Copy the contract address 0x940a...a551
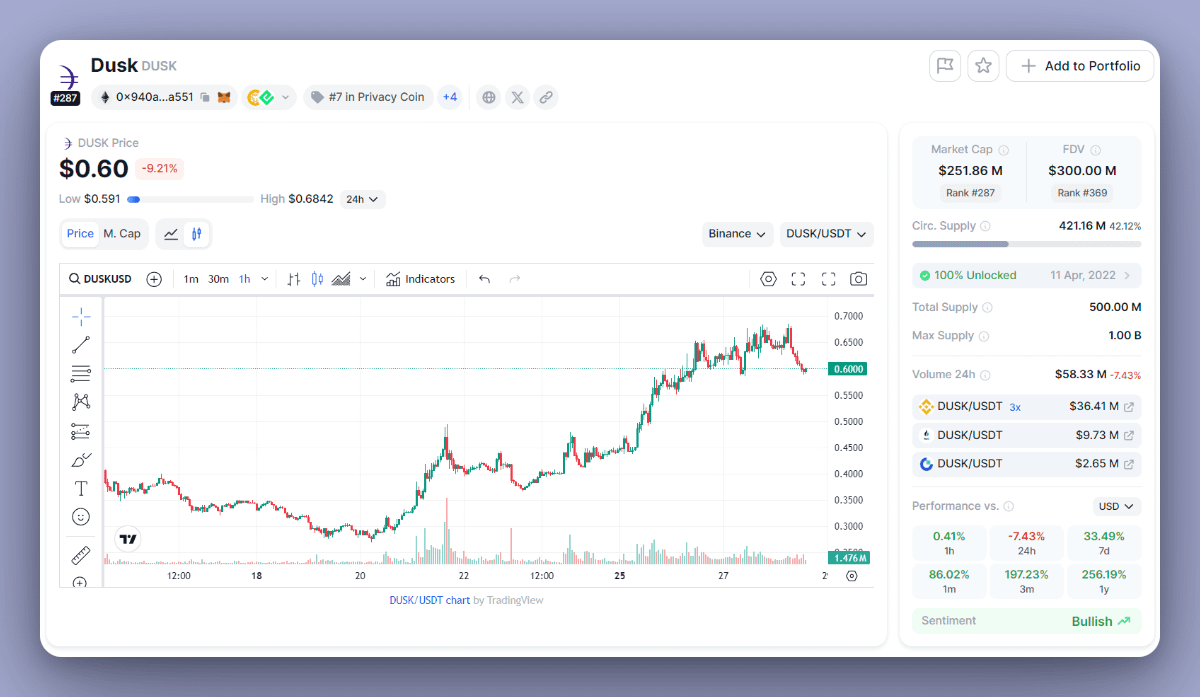1200x697 pixels. [204, 97]
